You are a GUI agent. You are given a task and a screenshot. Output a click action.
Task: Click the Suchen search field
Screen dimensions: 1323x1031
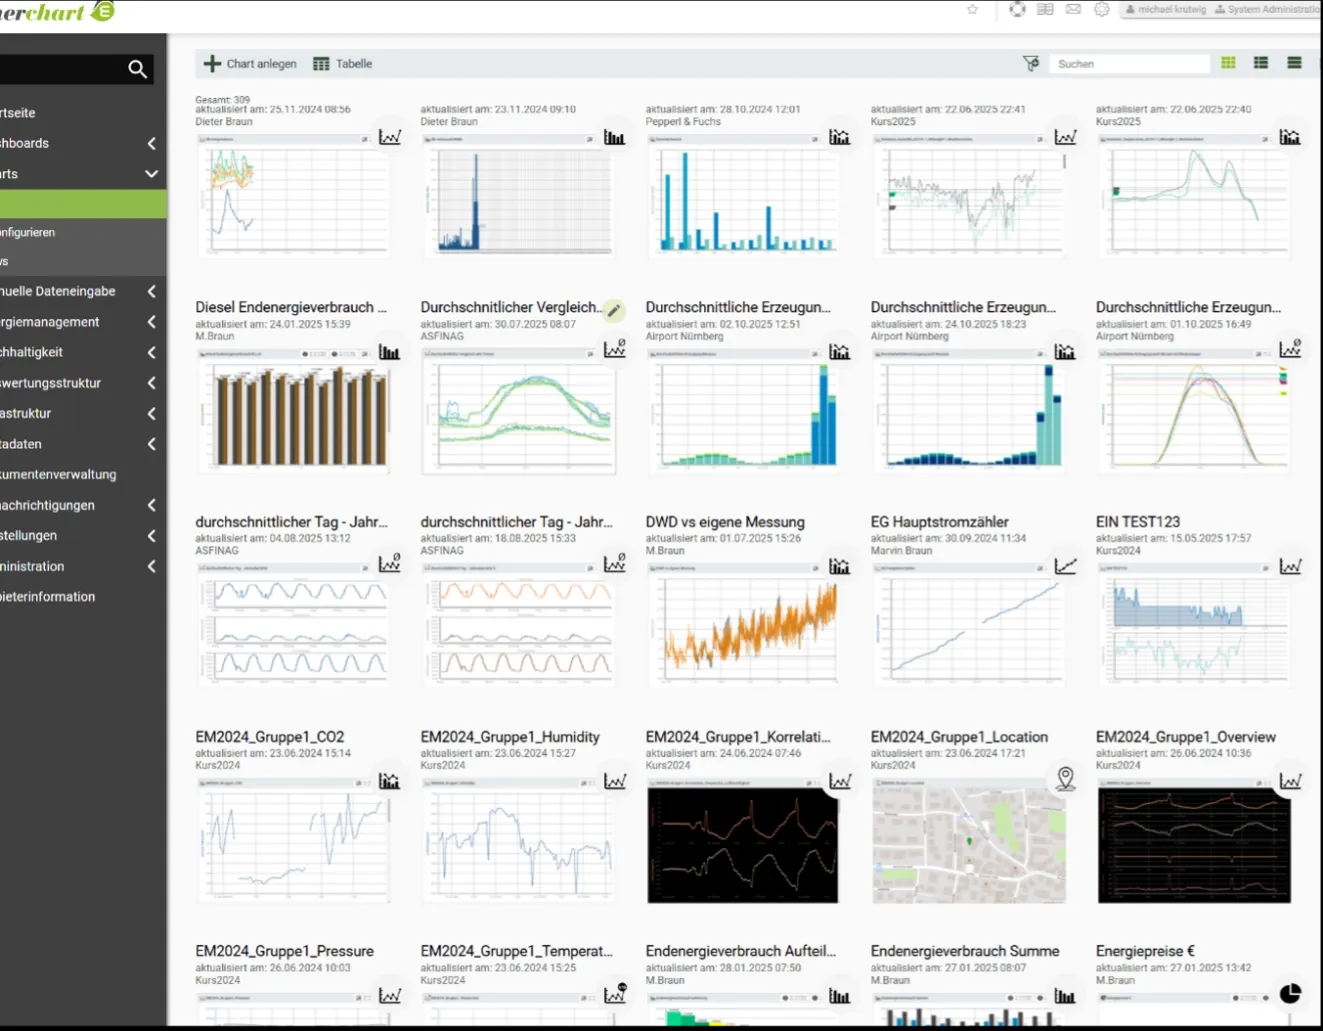pos(1129,63)
